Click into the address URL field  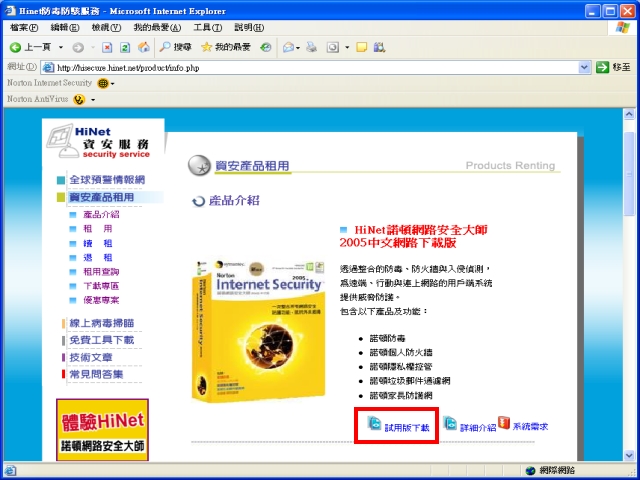(310, 67)
